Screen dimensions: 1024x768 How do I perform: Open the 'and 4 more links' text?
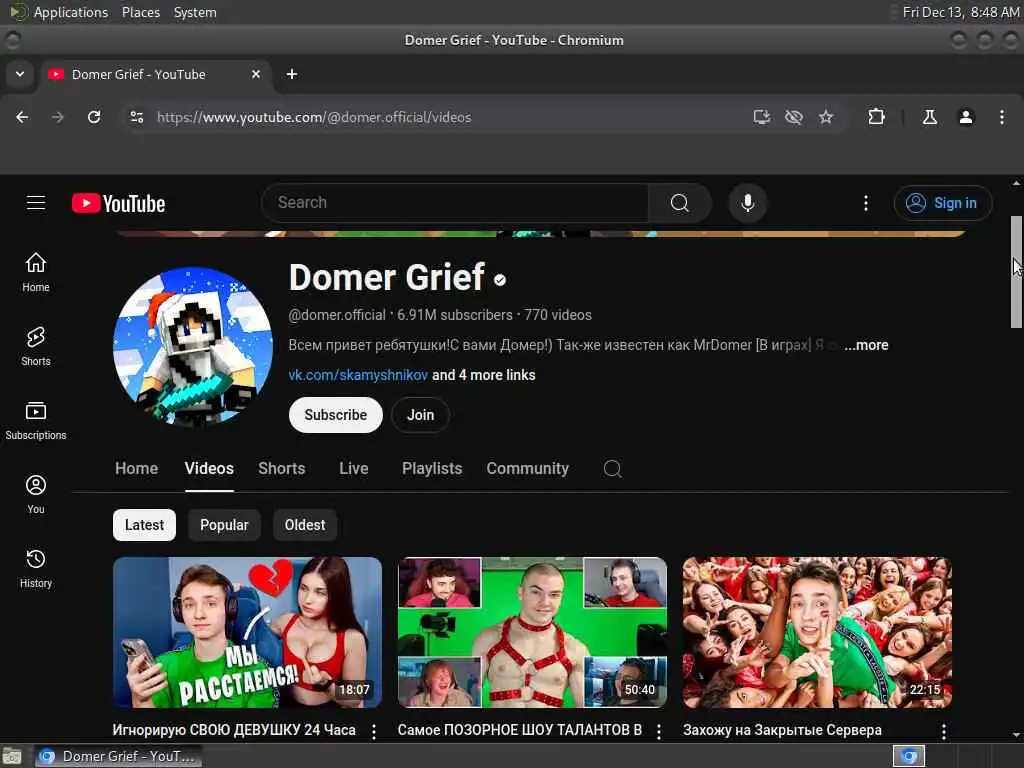pos(484,375)
